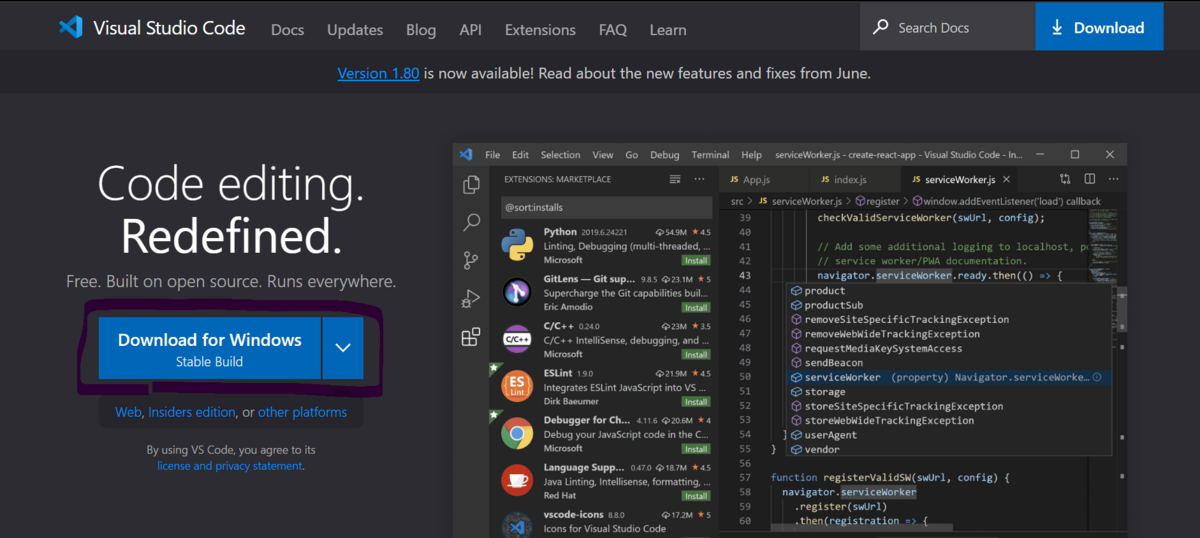Expand the download options dropdown arrow
The image size is (1200, 538).
343,348
